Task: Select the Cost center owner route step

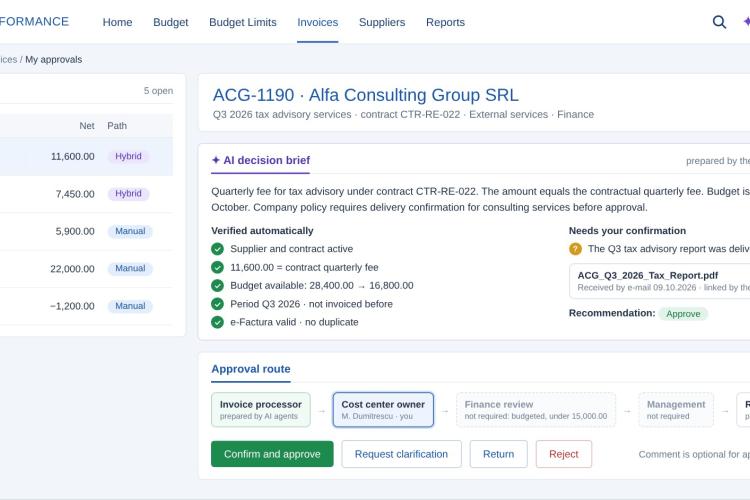Action: [383, 410]
